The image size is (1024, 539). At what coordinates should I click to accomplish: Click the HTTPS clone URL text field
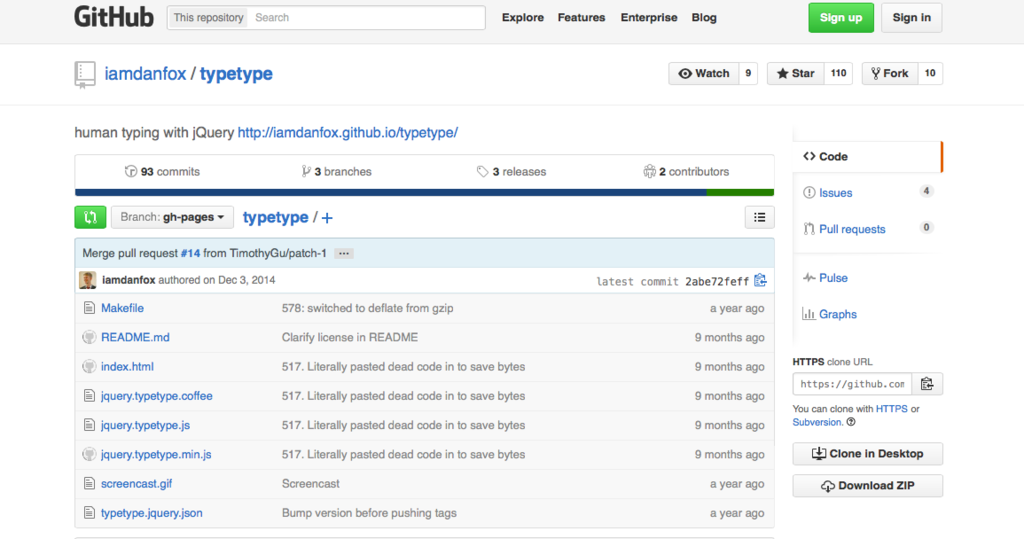852,384
